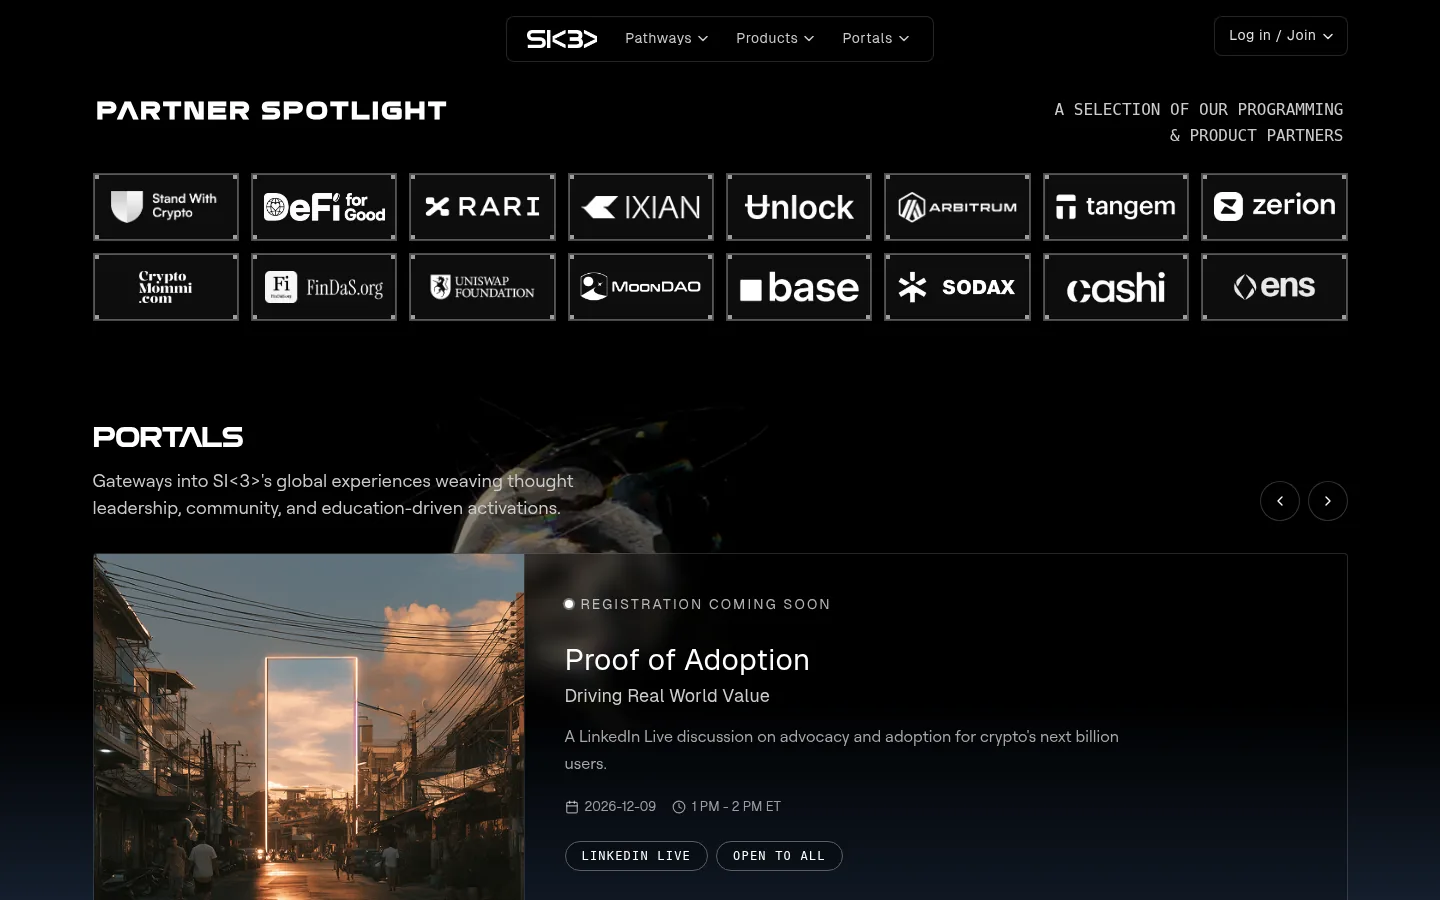Go to previous portal with left arrow

click(x=1280, y=501)
